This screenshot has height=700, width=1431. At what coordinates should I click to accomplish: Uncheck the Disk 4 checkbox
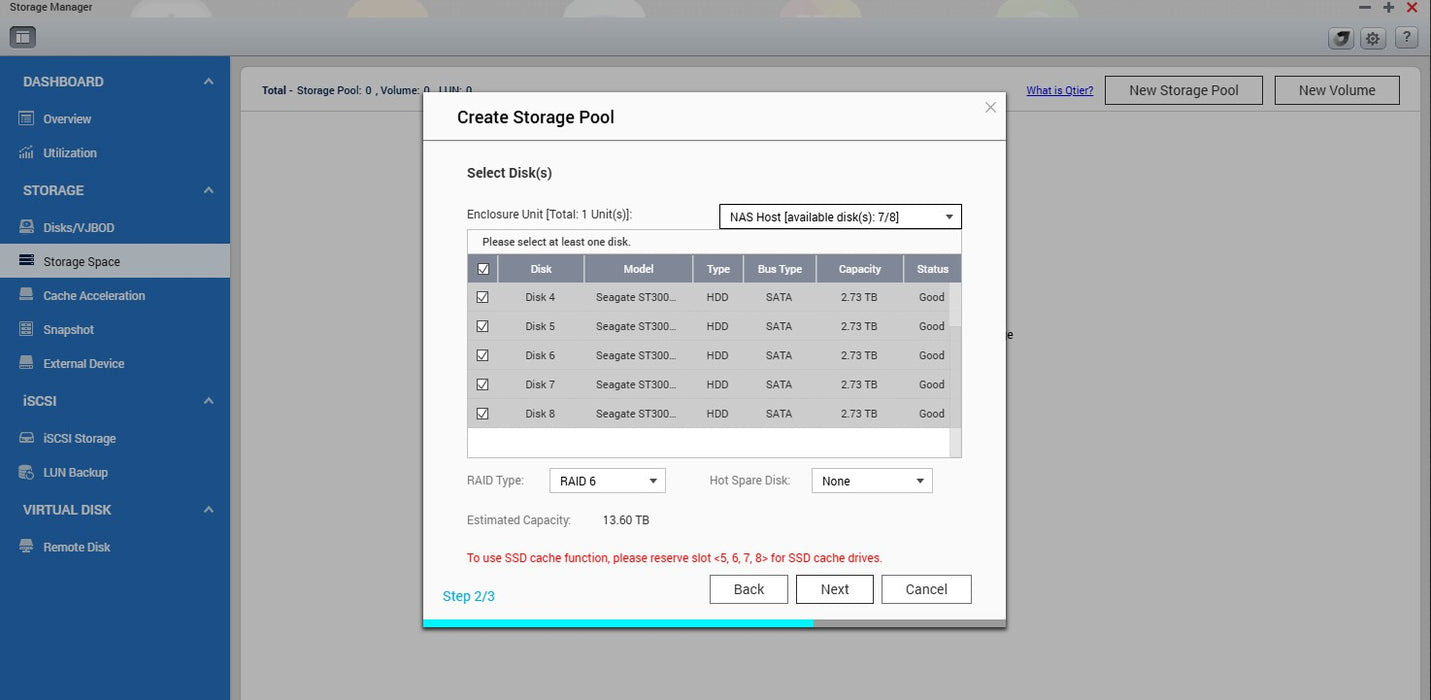pyautogui.click(x=483, y=297)
